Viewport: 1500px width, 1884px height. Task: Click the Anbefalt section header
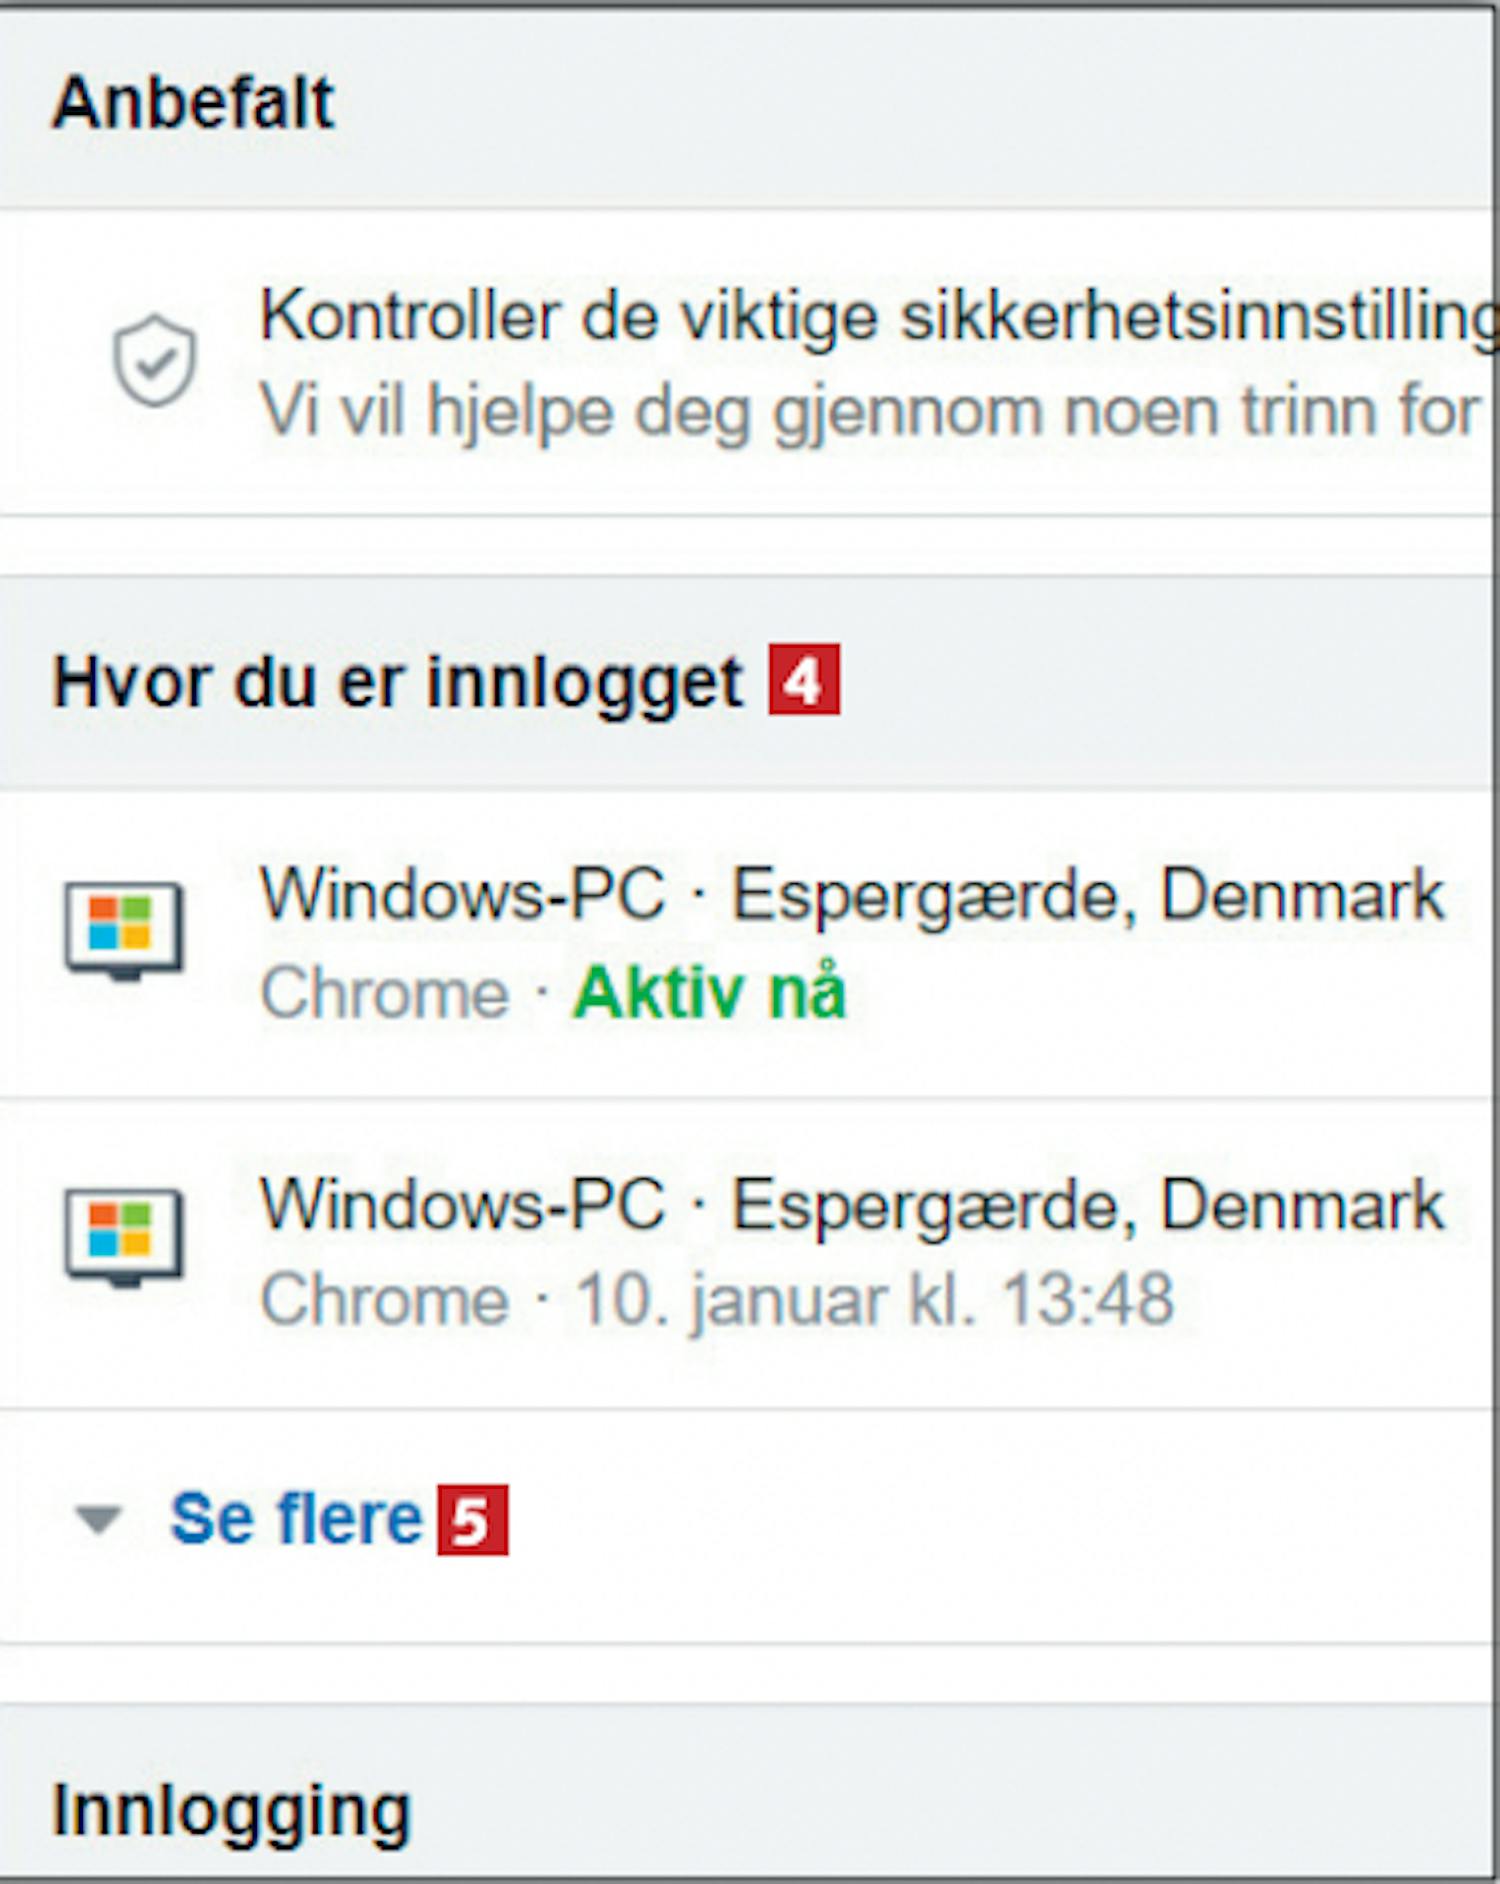point(193,103)
